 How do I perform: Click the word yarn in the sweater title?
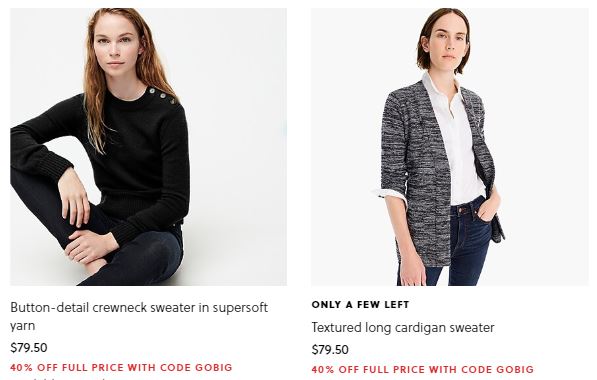point(23,326)
